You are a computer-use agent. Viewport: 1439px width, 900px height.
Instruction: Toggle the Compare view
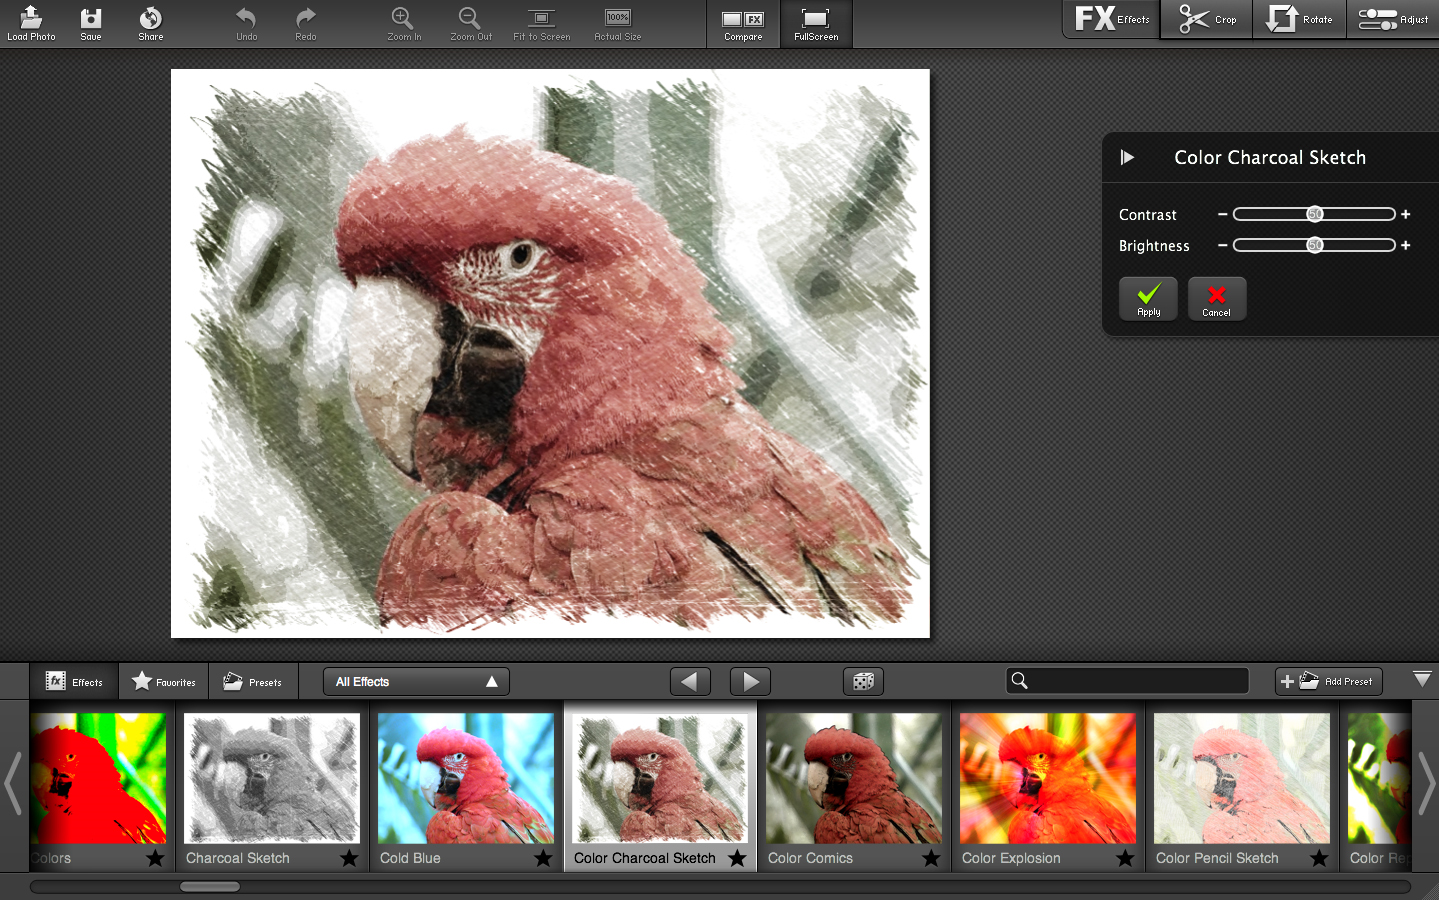pyautogui.click(x=743, y=23)
